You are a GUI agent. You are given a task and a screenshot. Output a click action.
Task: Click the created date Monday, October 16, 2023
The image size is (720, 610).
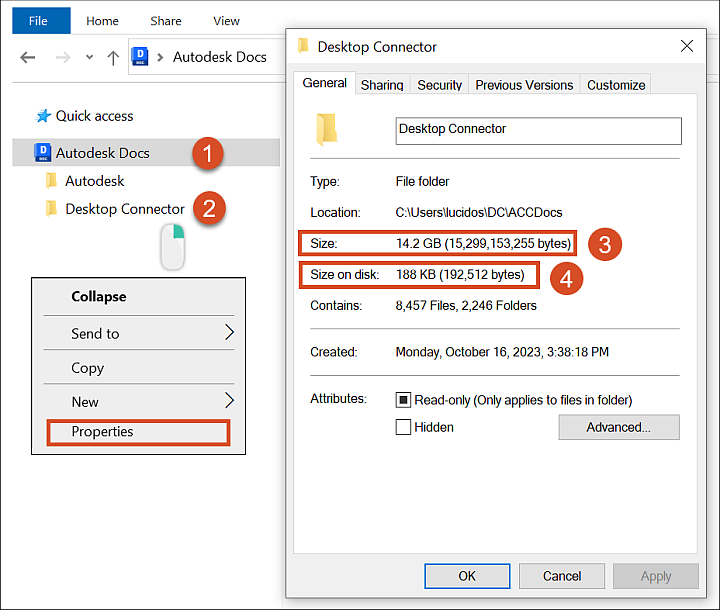pos(502,352)
